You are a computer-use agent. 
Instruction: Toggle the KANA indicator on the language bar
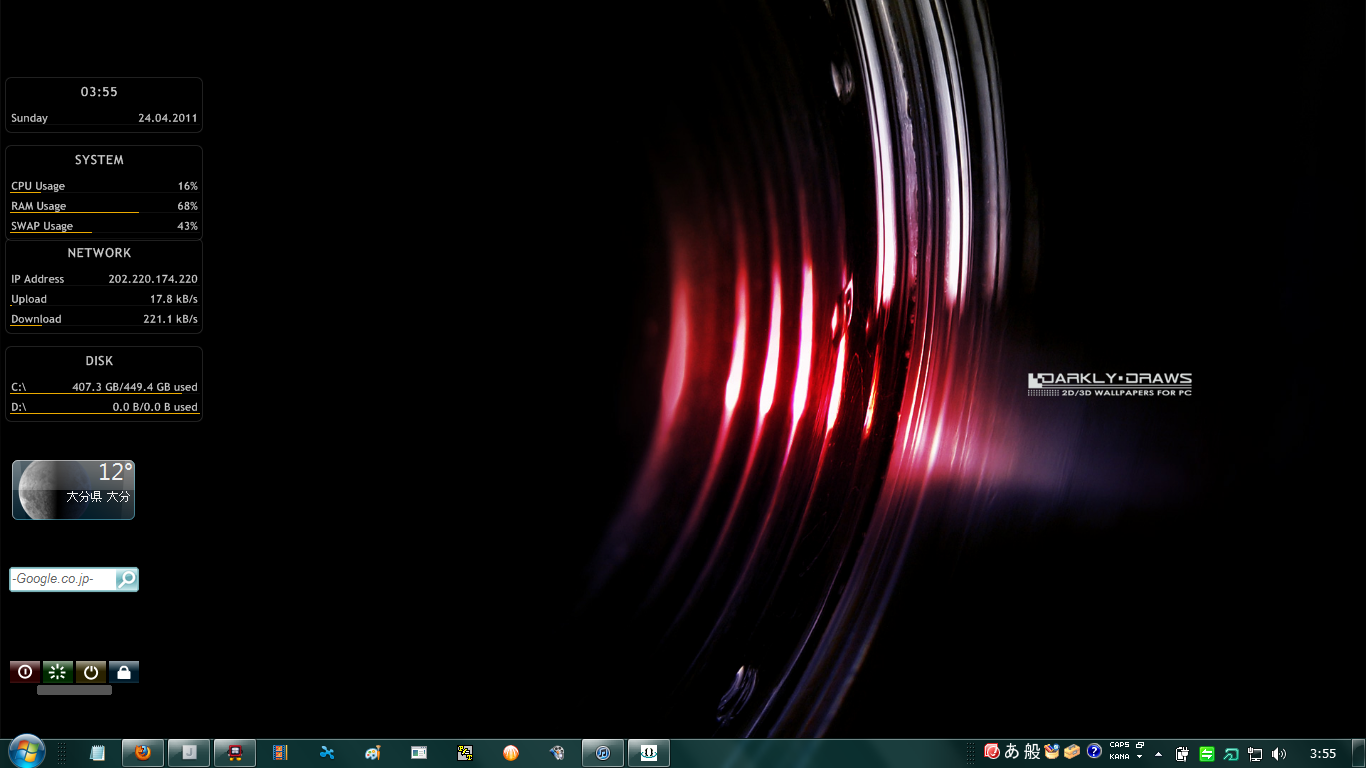coord(1119,757)
